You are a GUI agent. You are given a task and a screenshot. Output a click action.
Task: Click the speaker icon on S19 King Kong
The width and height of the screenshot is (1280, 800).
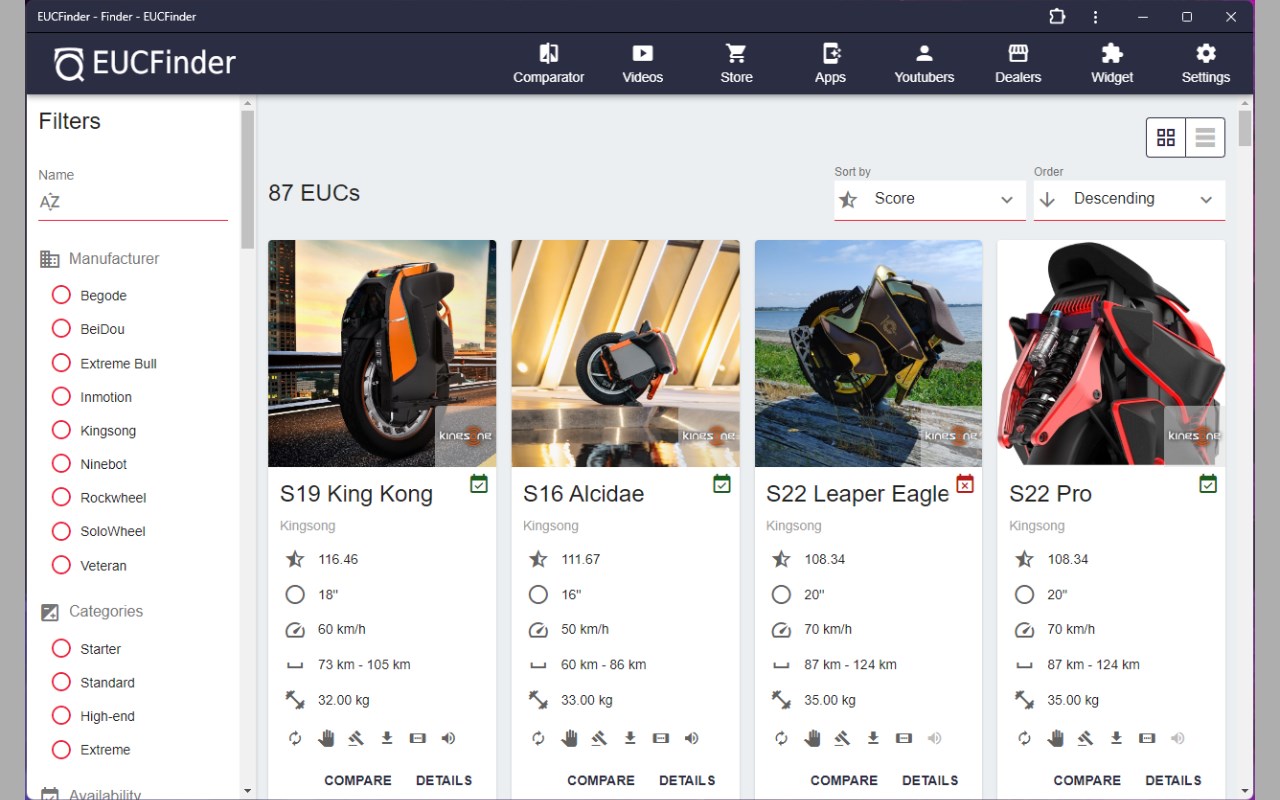[x=448, y=738]
